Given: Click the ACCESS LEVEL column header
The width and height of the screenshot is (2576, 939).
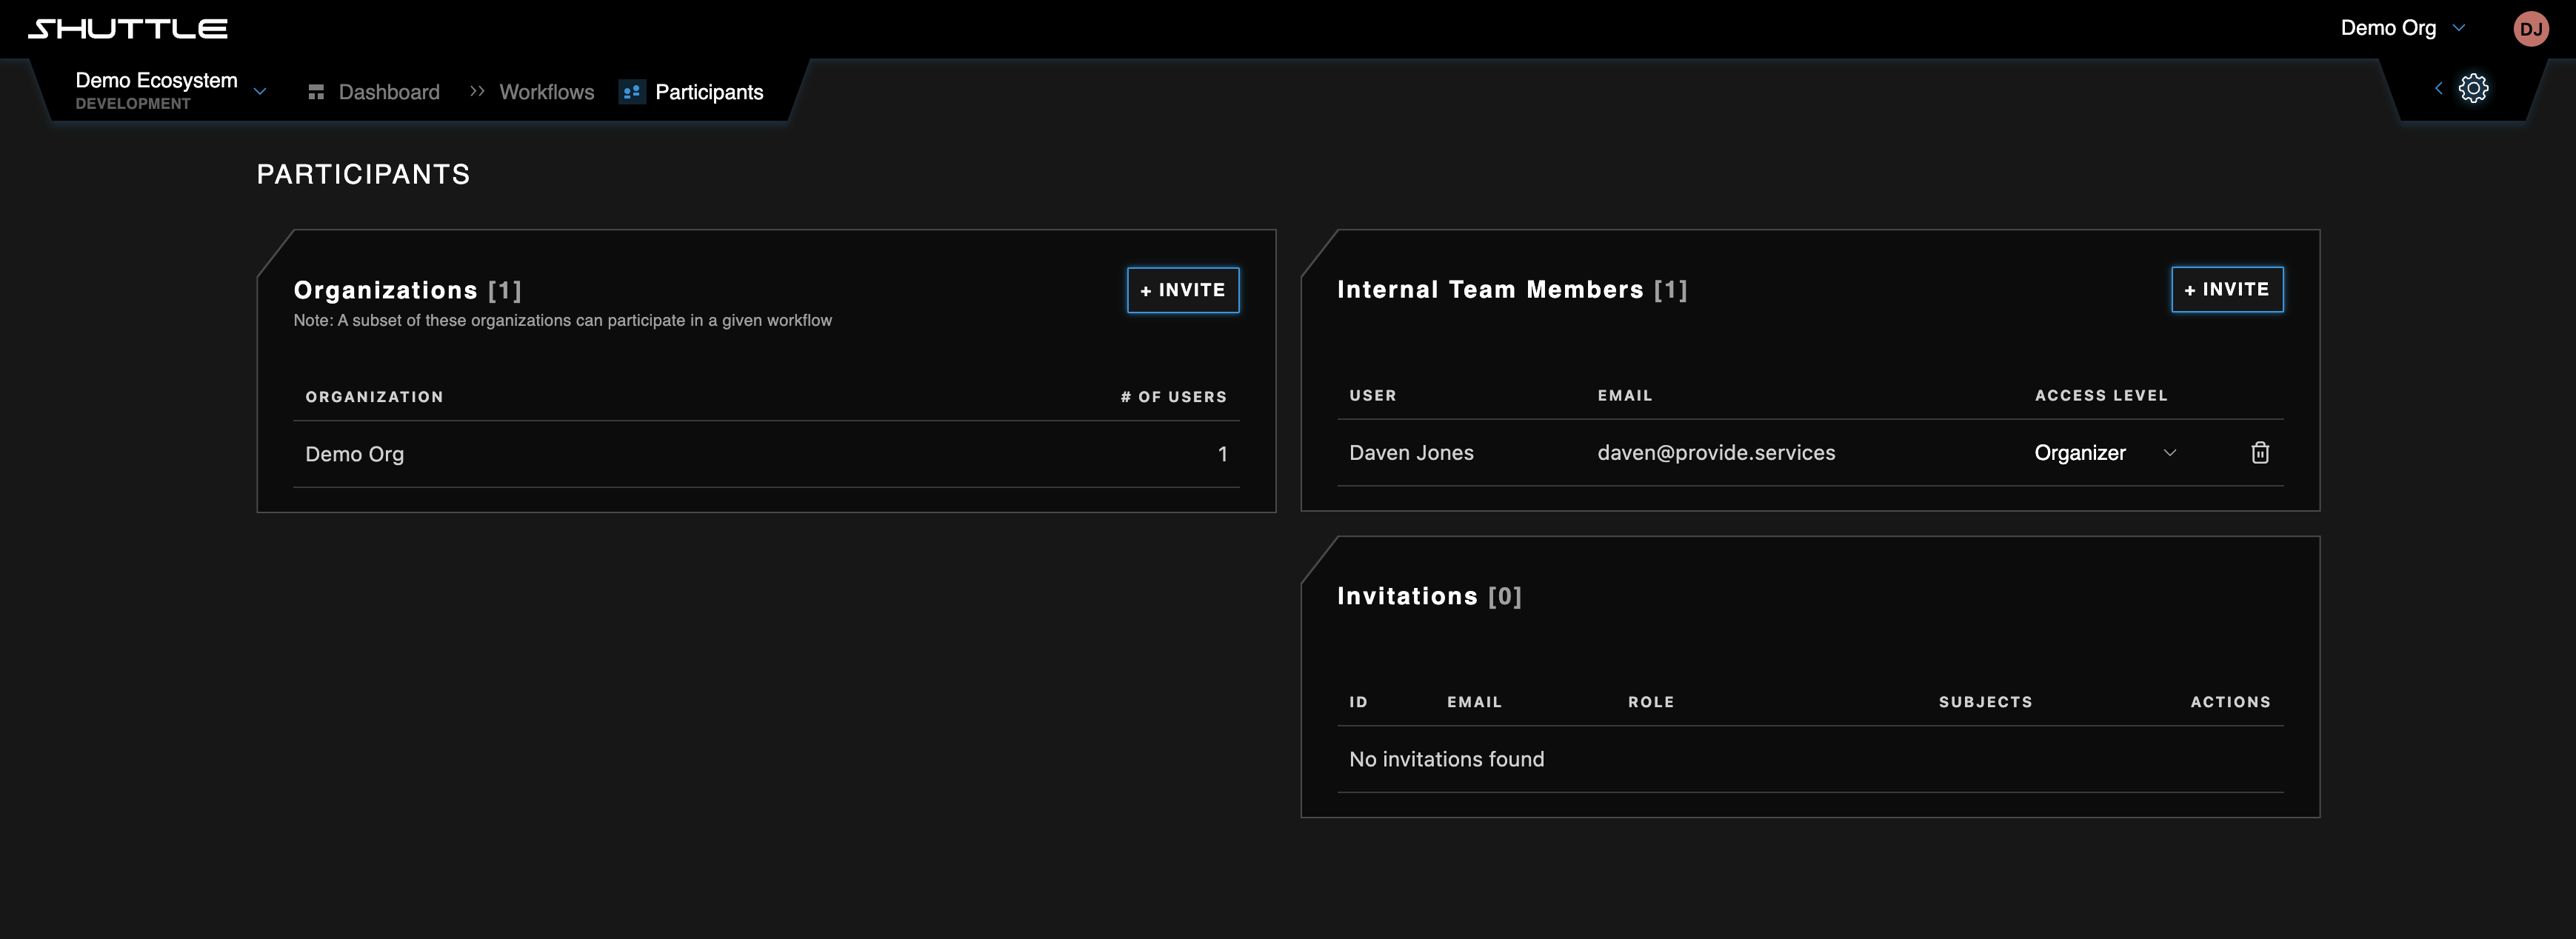Looking at the screenshot, I should (x=2101, y=395).
